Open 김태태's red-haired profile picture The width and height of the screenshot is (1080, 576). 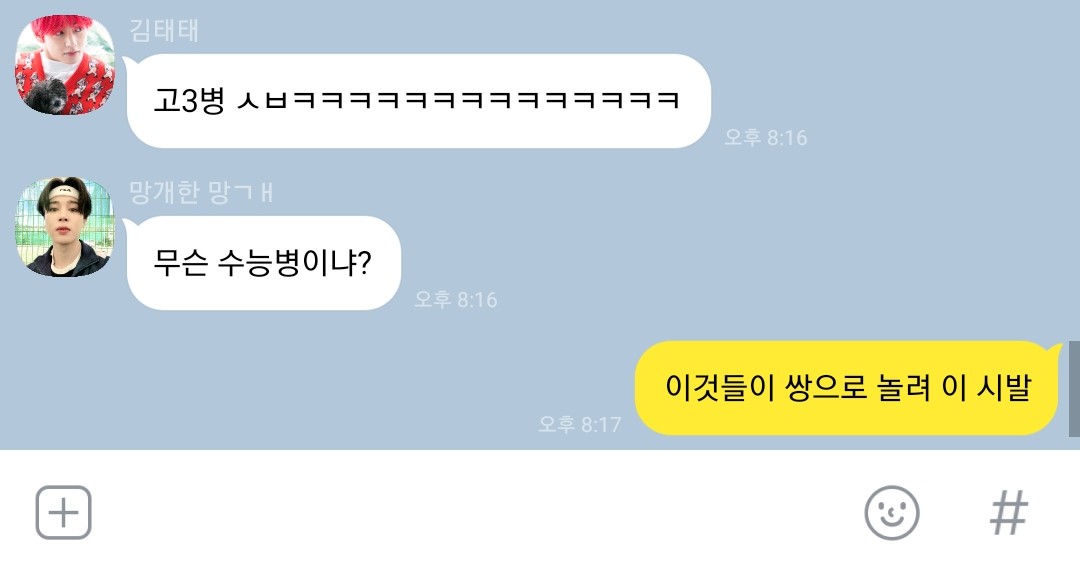click(x=65, y=65)
